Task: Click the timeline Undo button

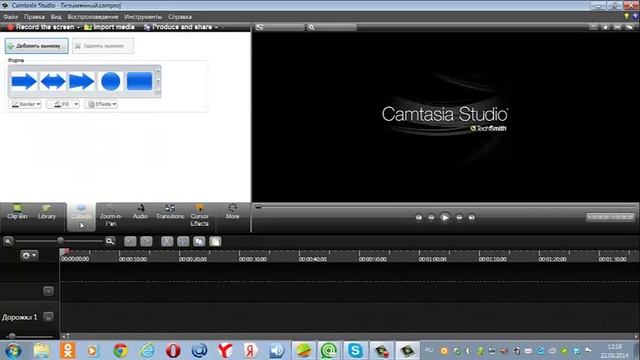Action: 130,241
